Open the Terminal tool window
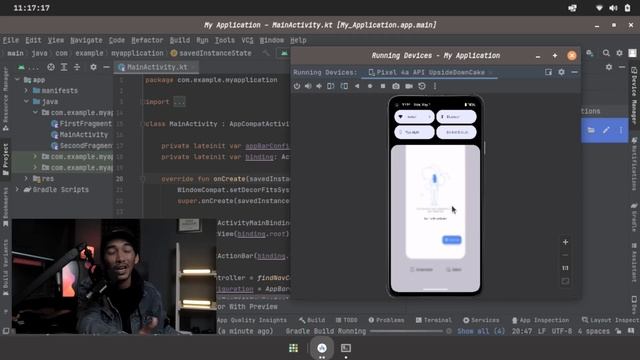Viewport: 640px width, 360px height. 433,320
